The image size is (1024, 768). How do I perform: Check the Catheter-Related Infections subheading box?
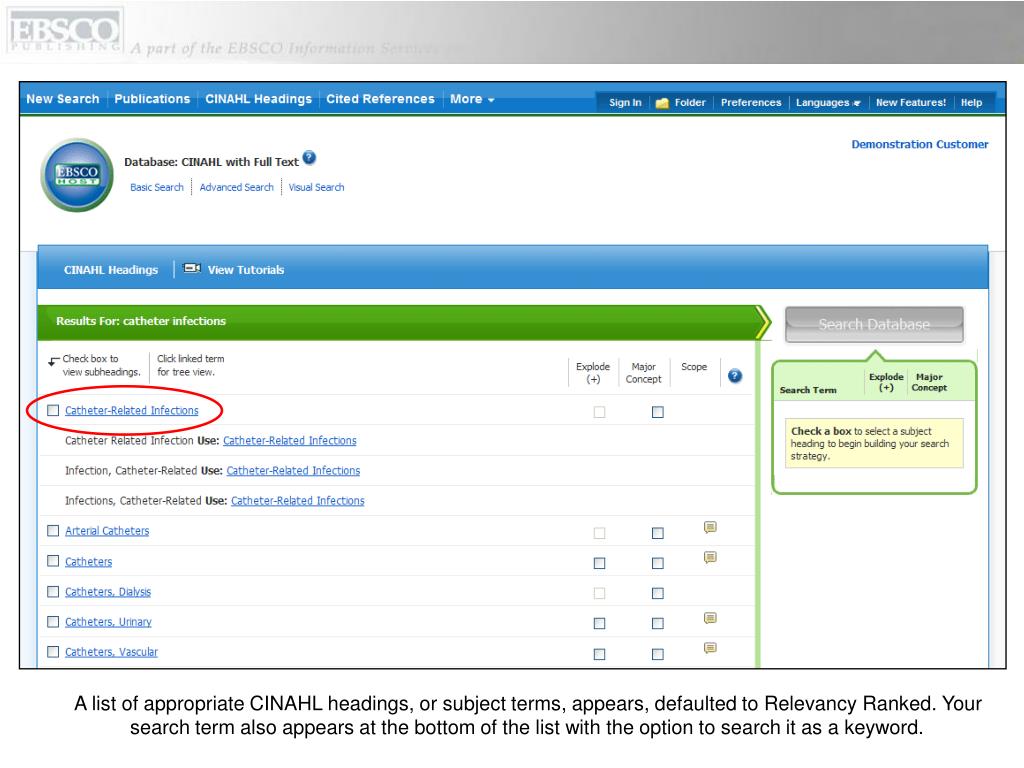pos(53,410)
